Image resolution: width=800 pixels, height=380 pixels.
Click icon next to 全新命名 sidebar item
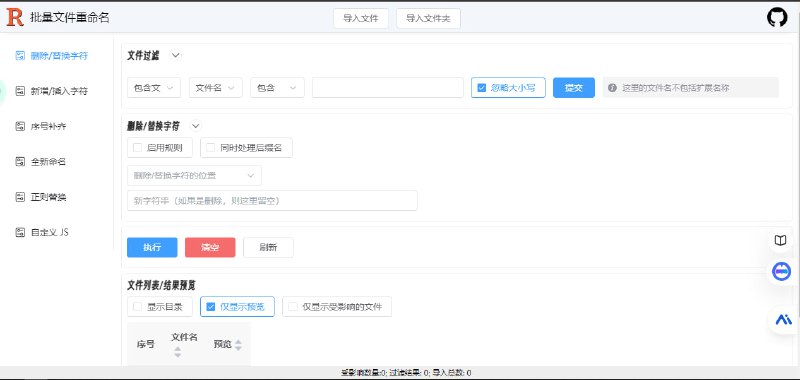(x=20, y=162)
